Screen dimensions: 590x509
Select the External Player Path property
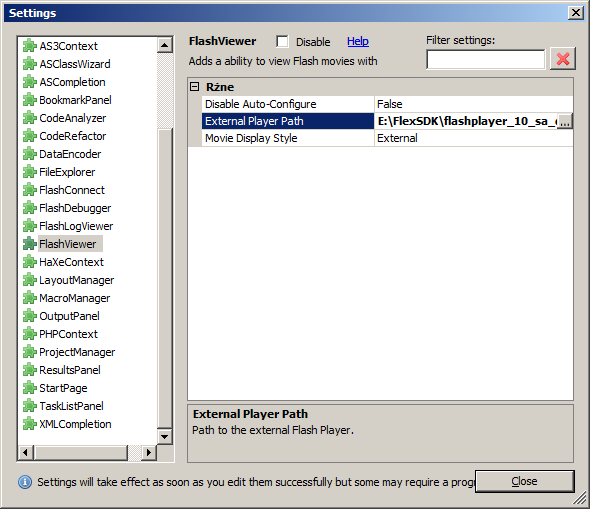coord(288,121)
